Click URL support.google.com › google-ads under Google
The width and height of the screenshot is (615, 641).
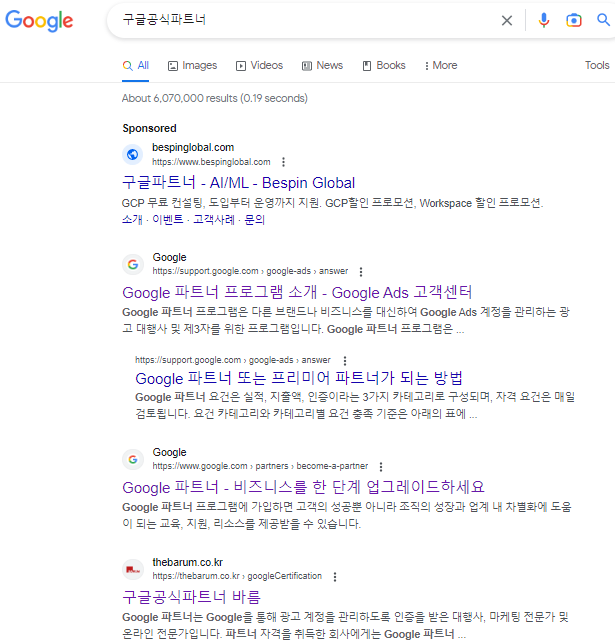250,271
